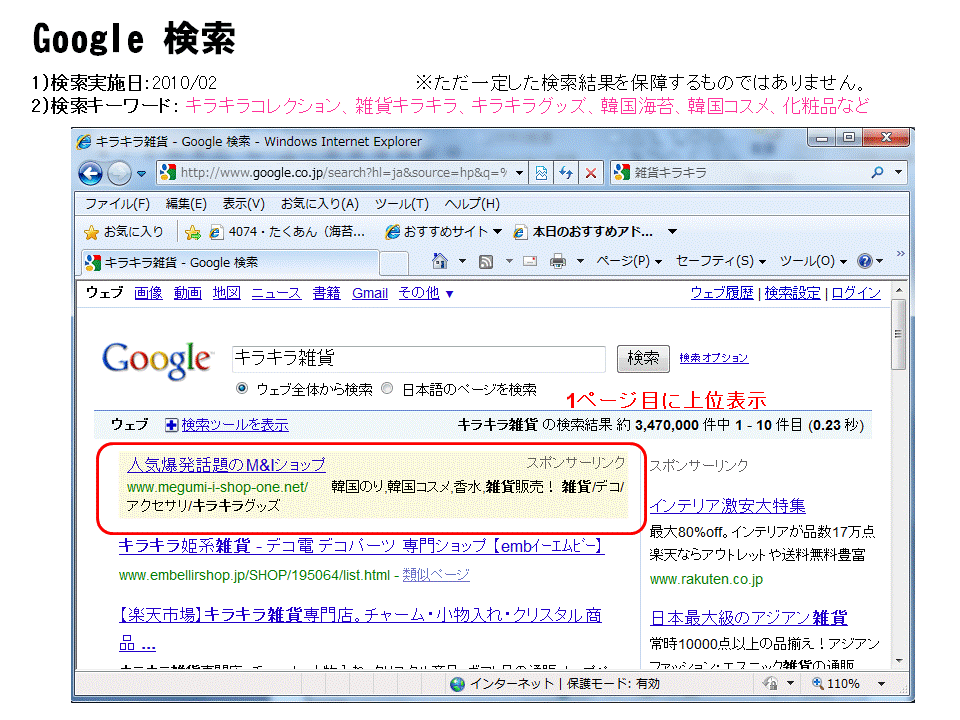The width and height of the screenshot is (960, 720).
Task: Open the 編集(E) menu
Action: pos(186,204)
